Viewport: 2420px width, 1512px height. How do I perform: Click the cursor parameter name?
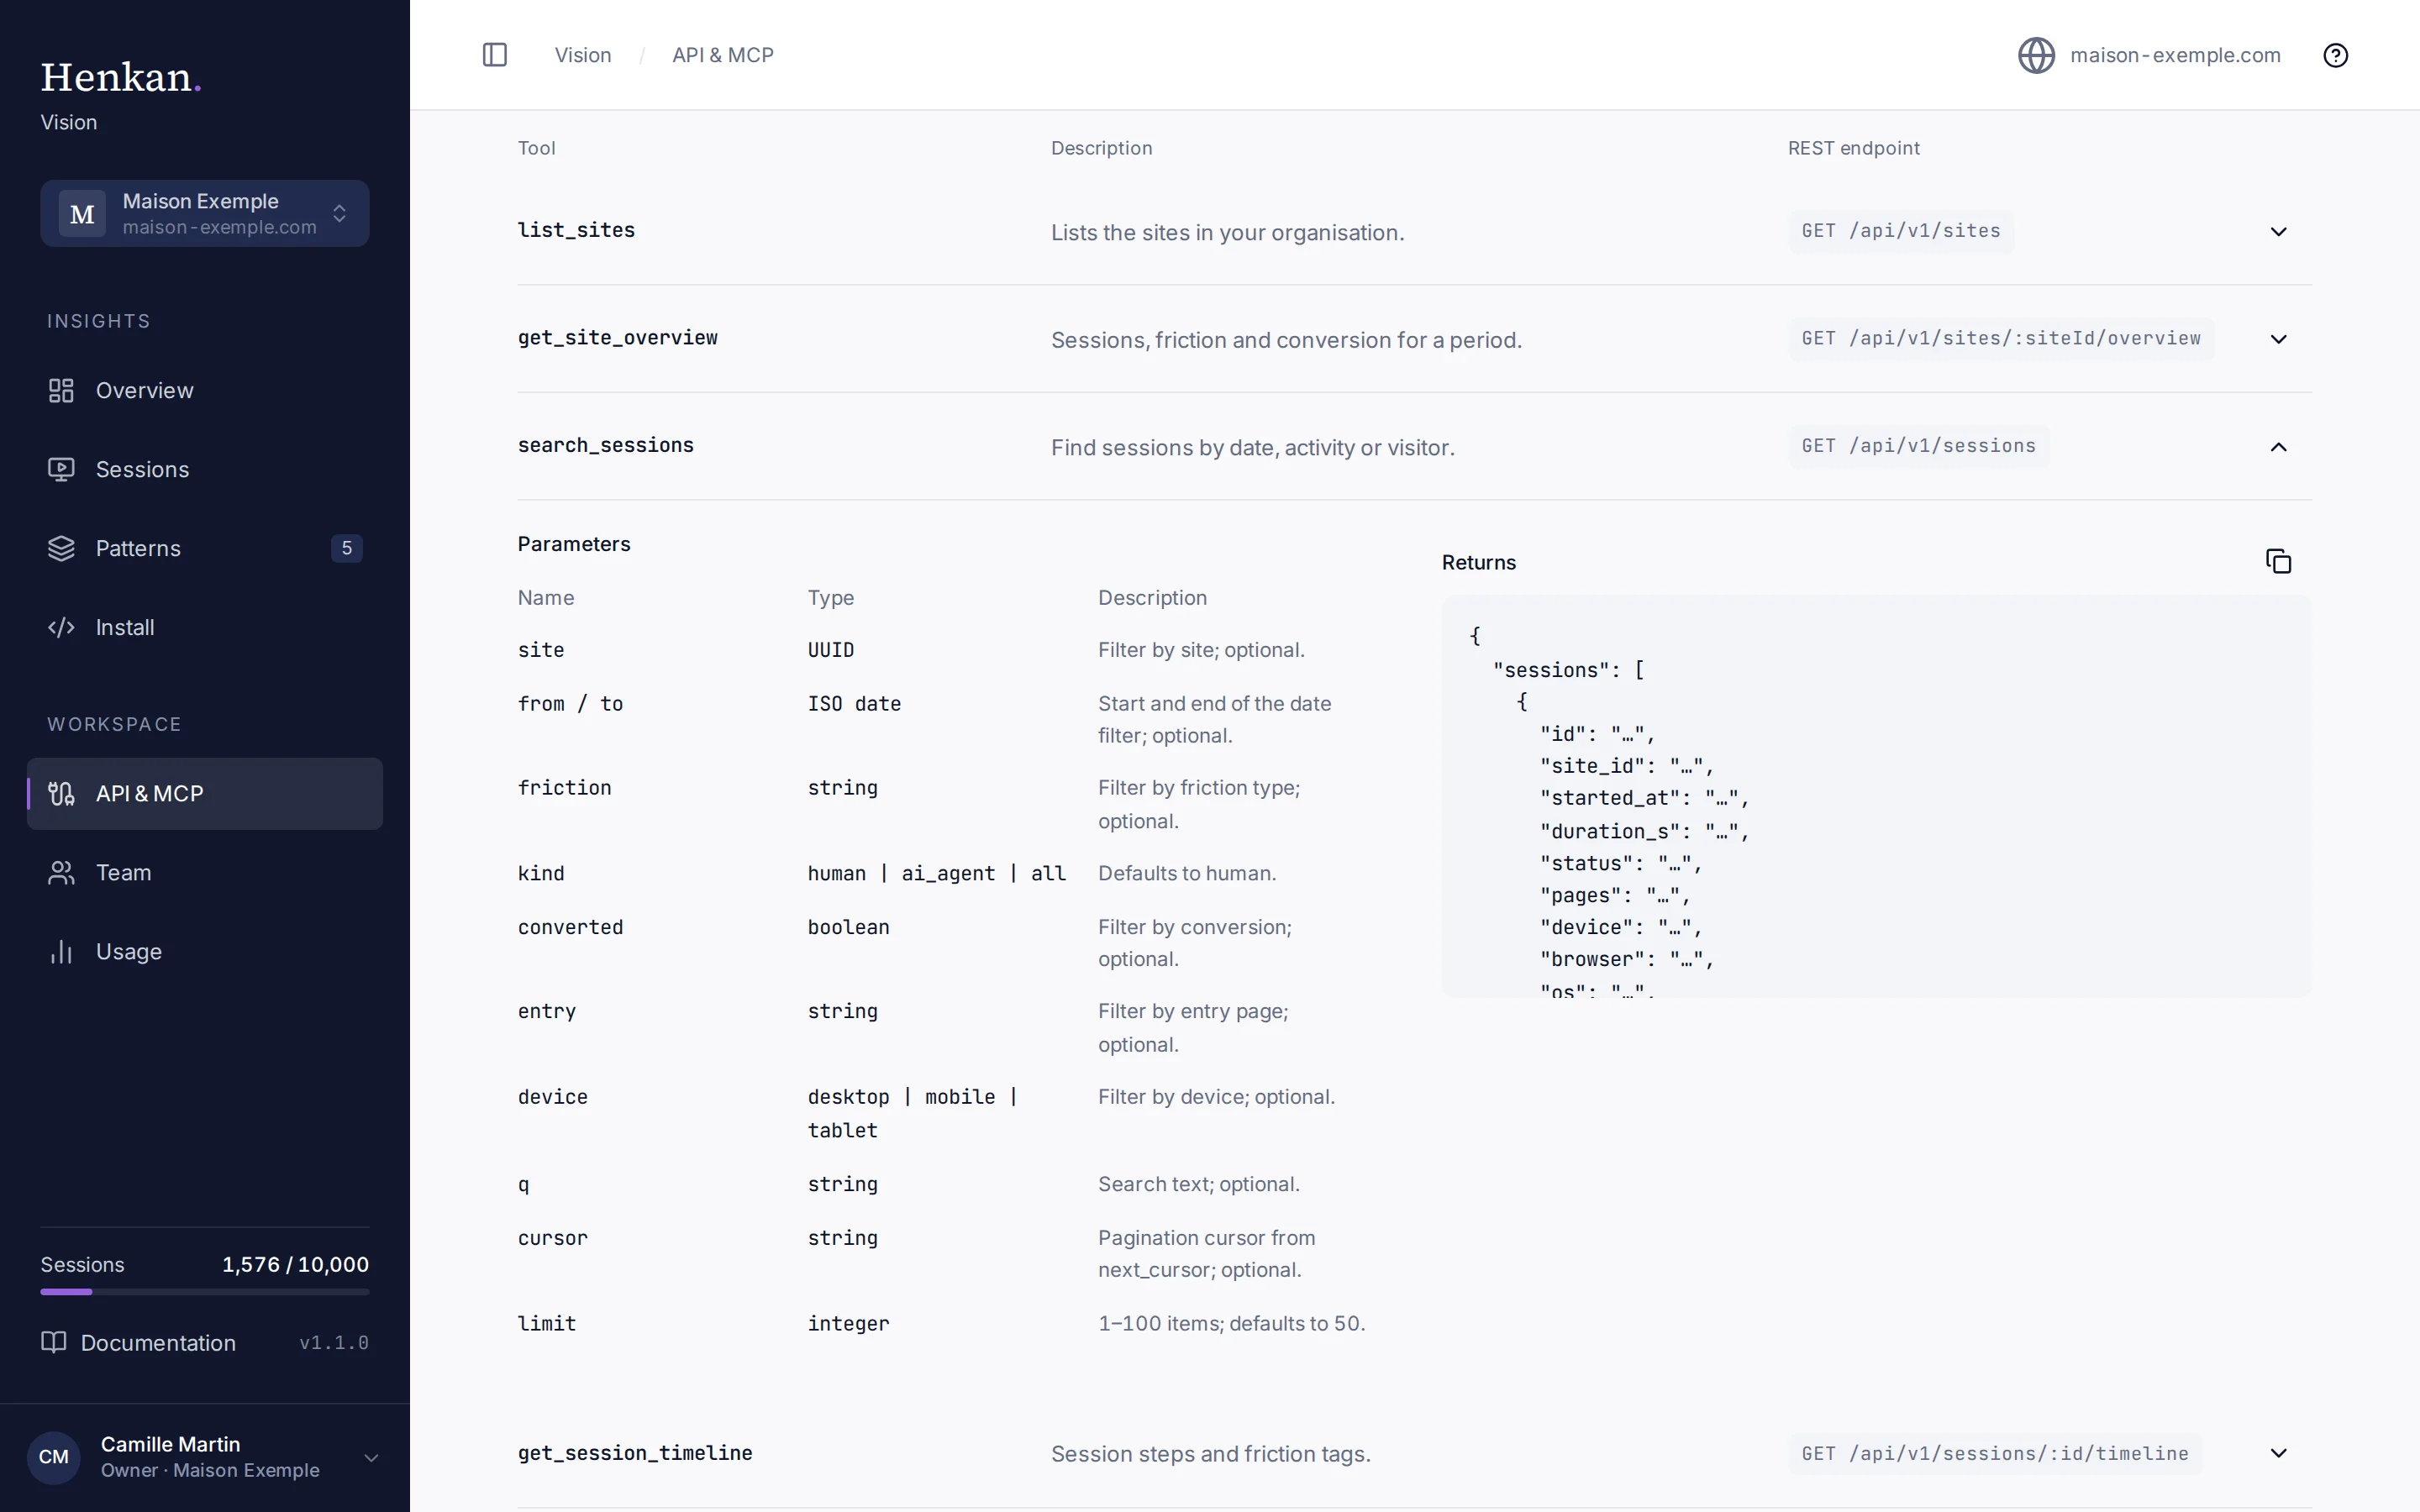(552, 1238)
